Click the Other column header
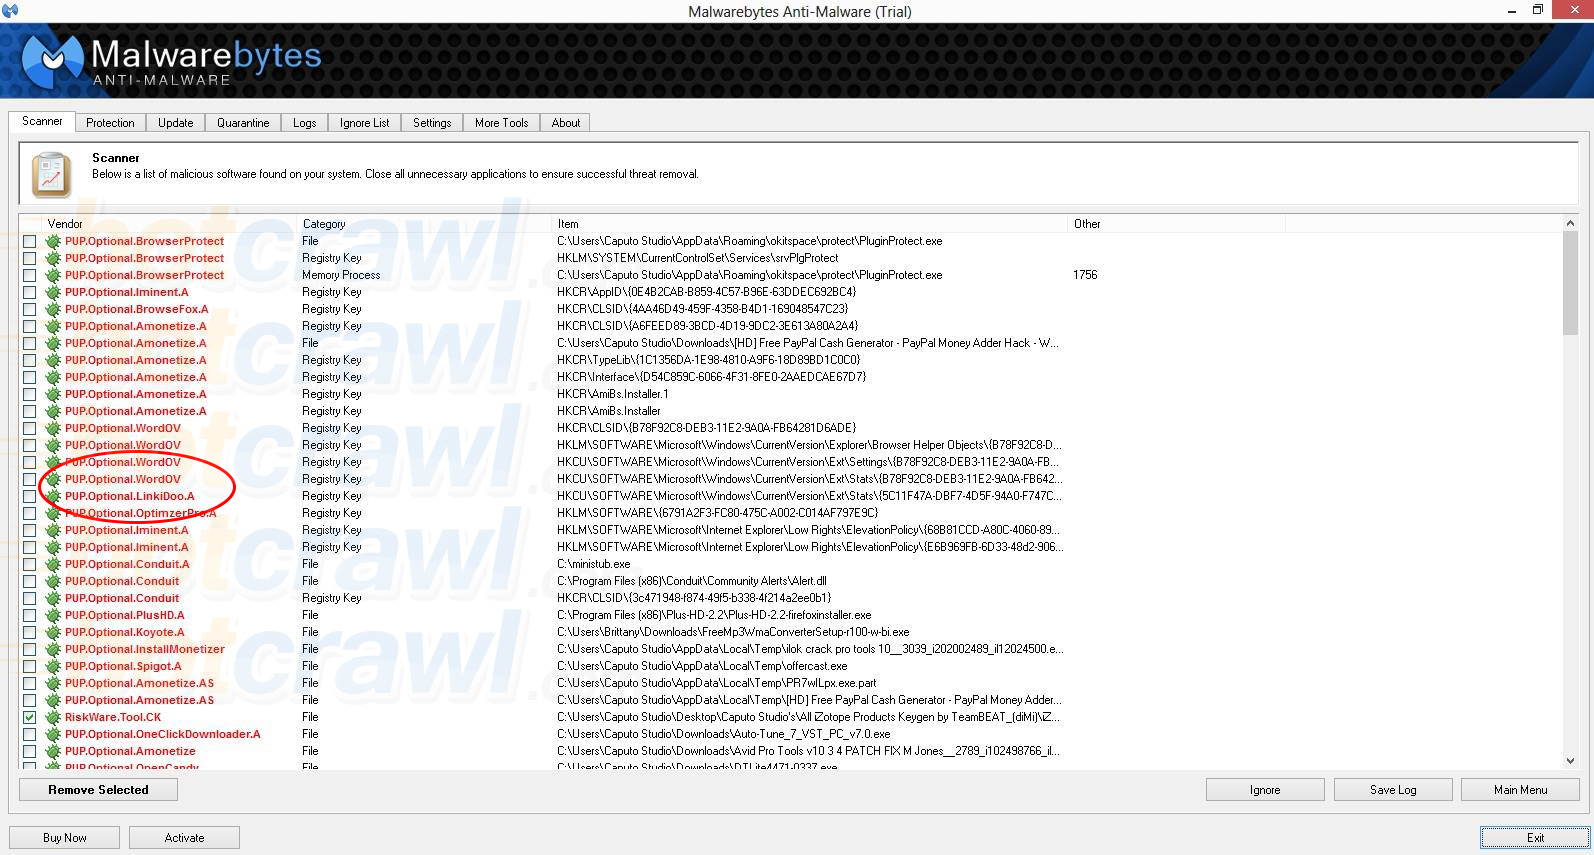Screen dimensions: 1594x855 tap(1177, 224)
